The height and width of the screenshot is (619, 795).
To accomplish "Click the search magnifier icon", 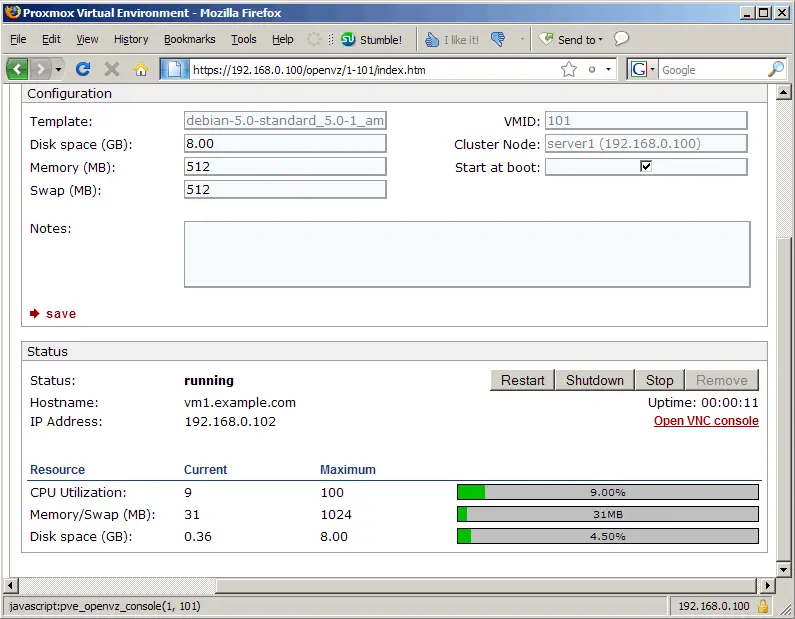I will (x=775, y=69).
